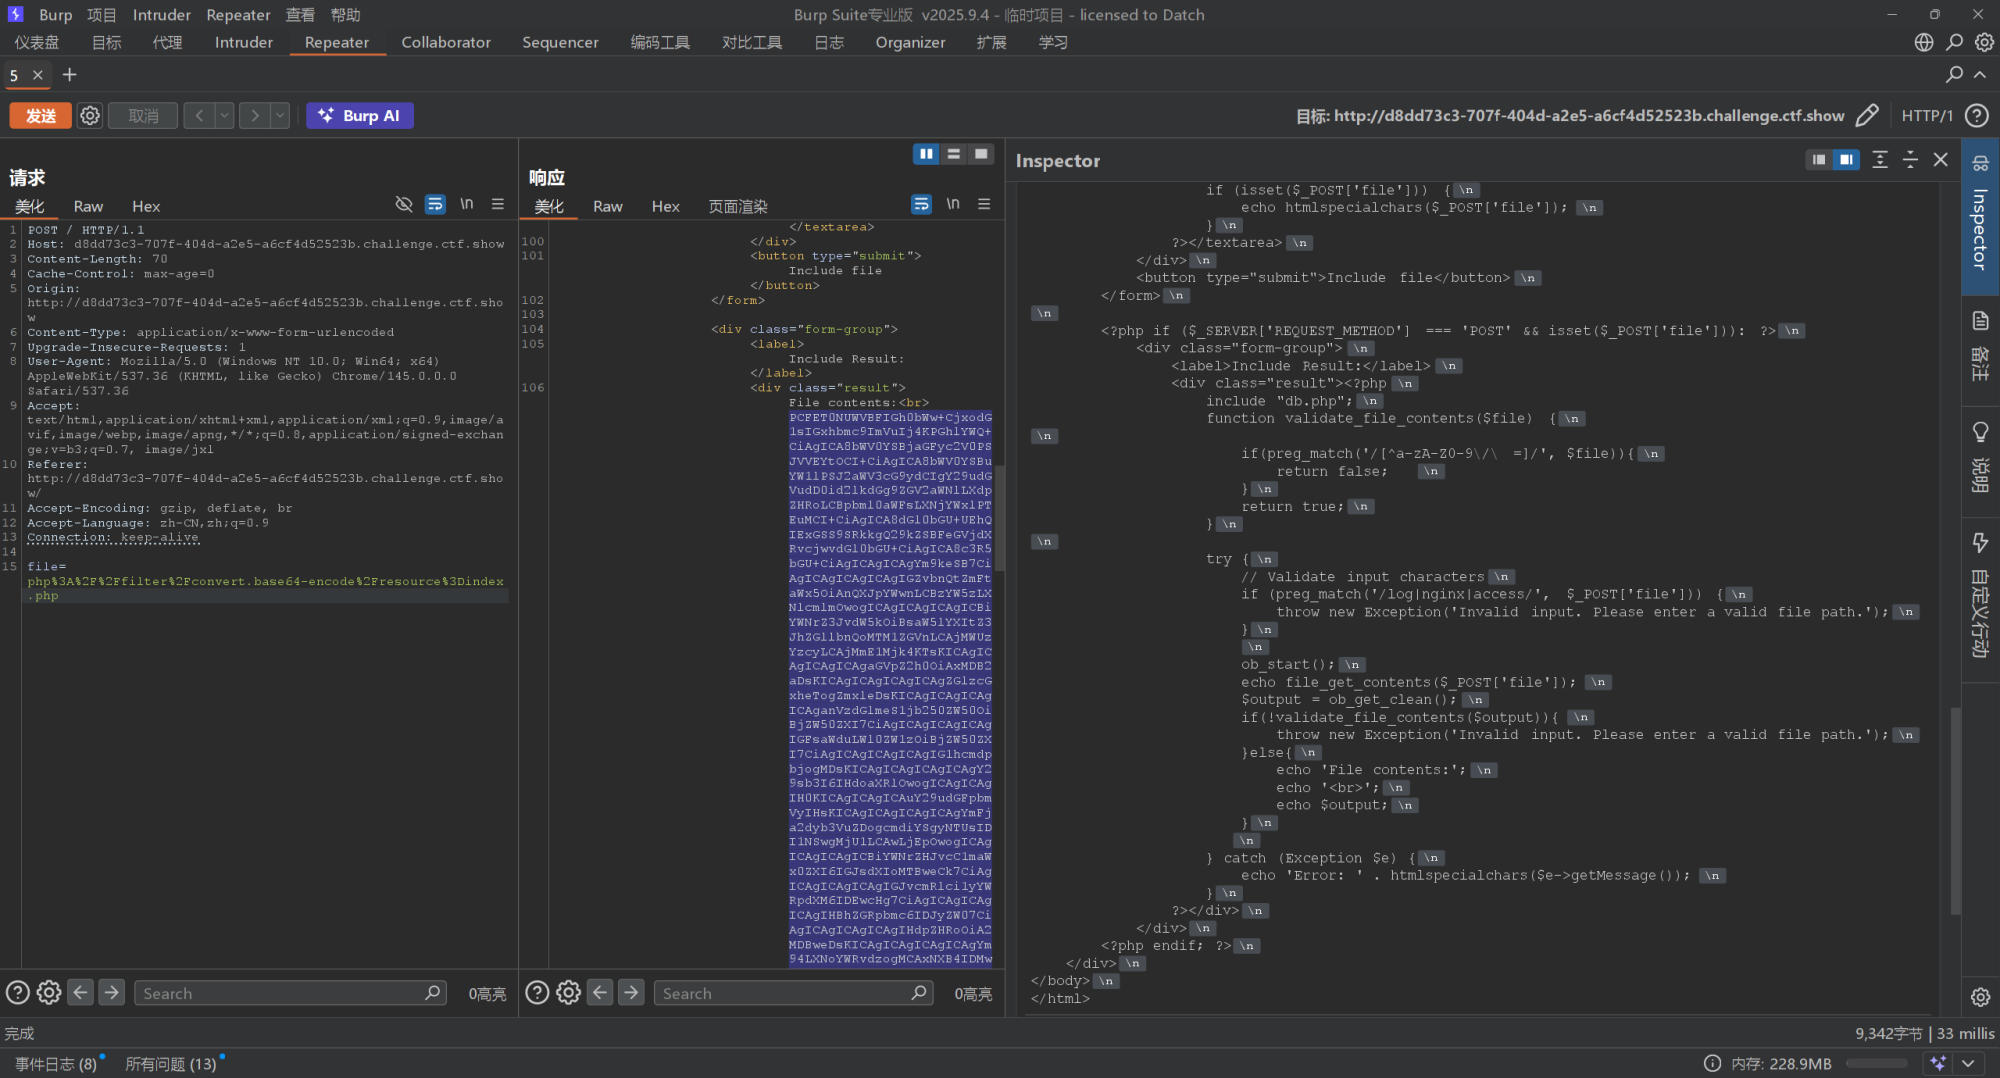This screenshot has width=2000, height=1078.
Task: Toggle request non-printable characters \n display
Action: pos(466,204)
